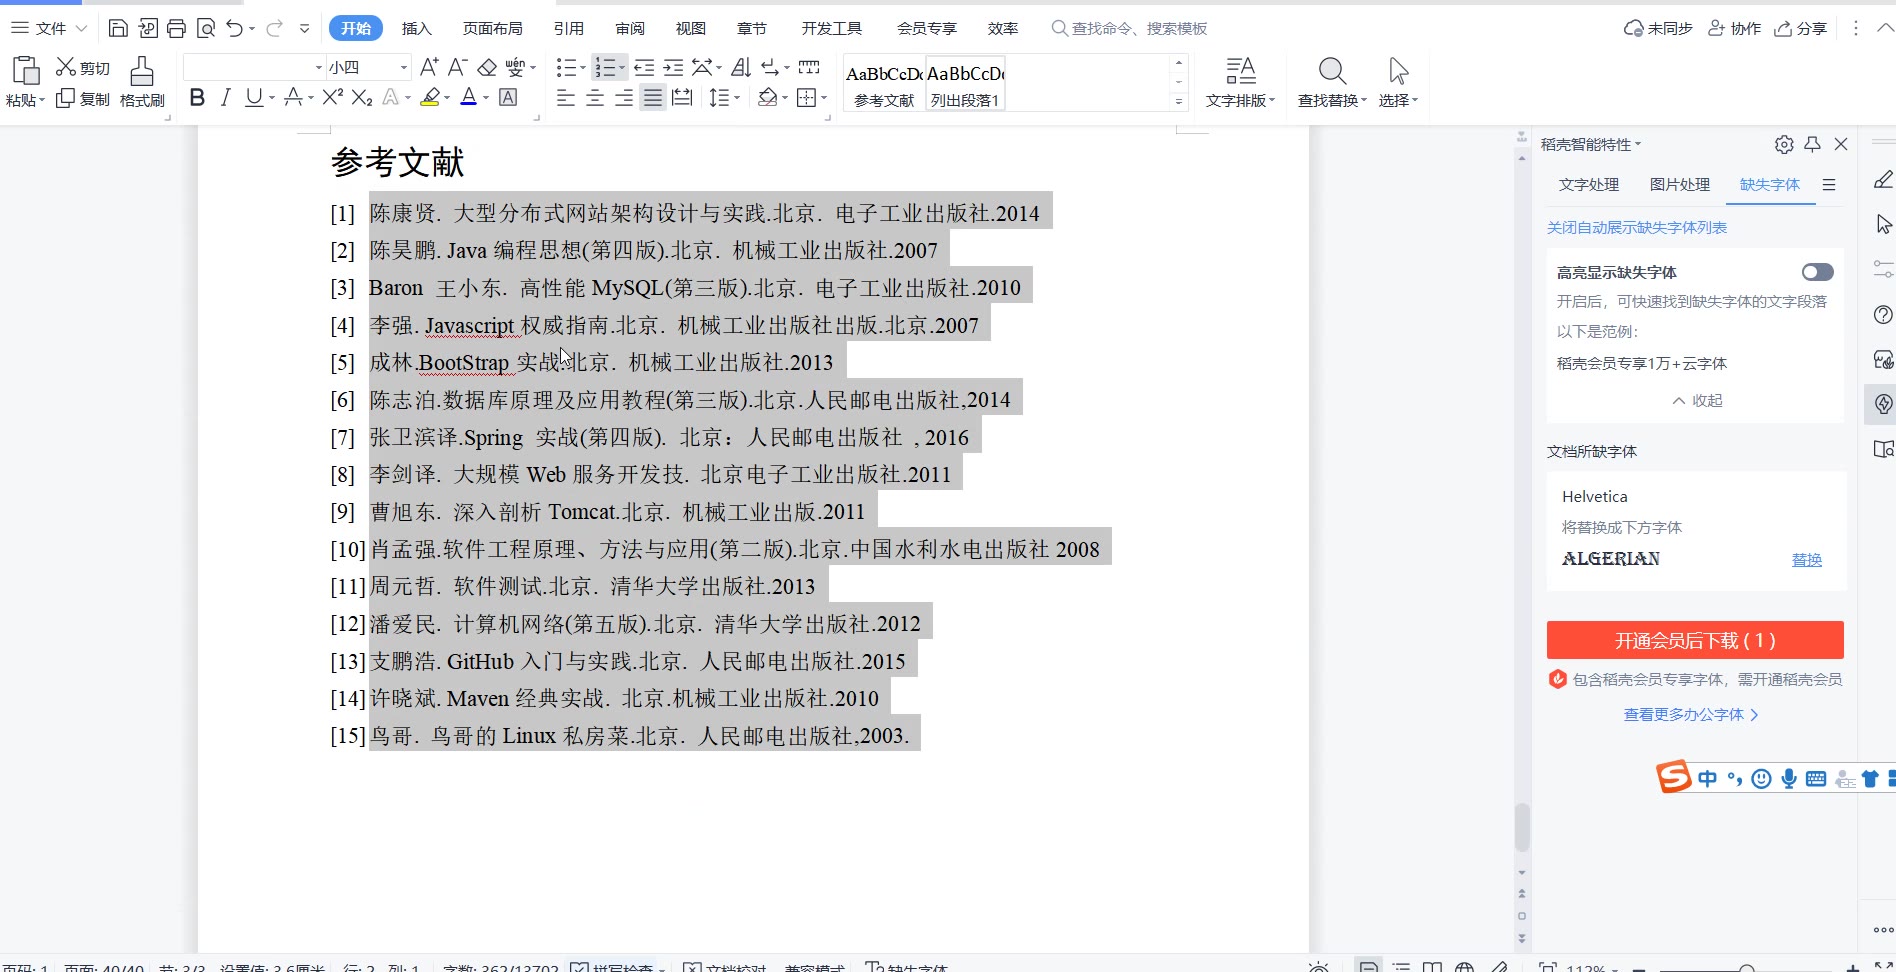Toggle Italic formatting
This screenshot has height=972, width=1896.
pyautogui.click(x=225, y=97)
